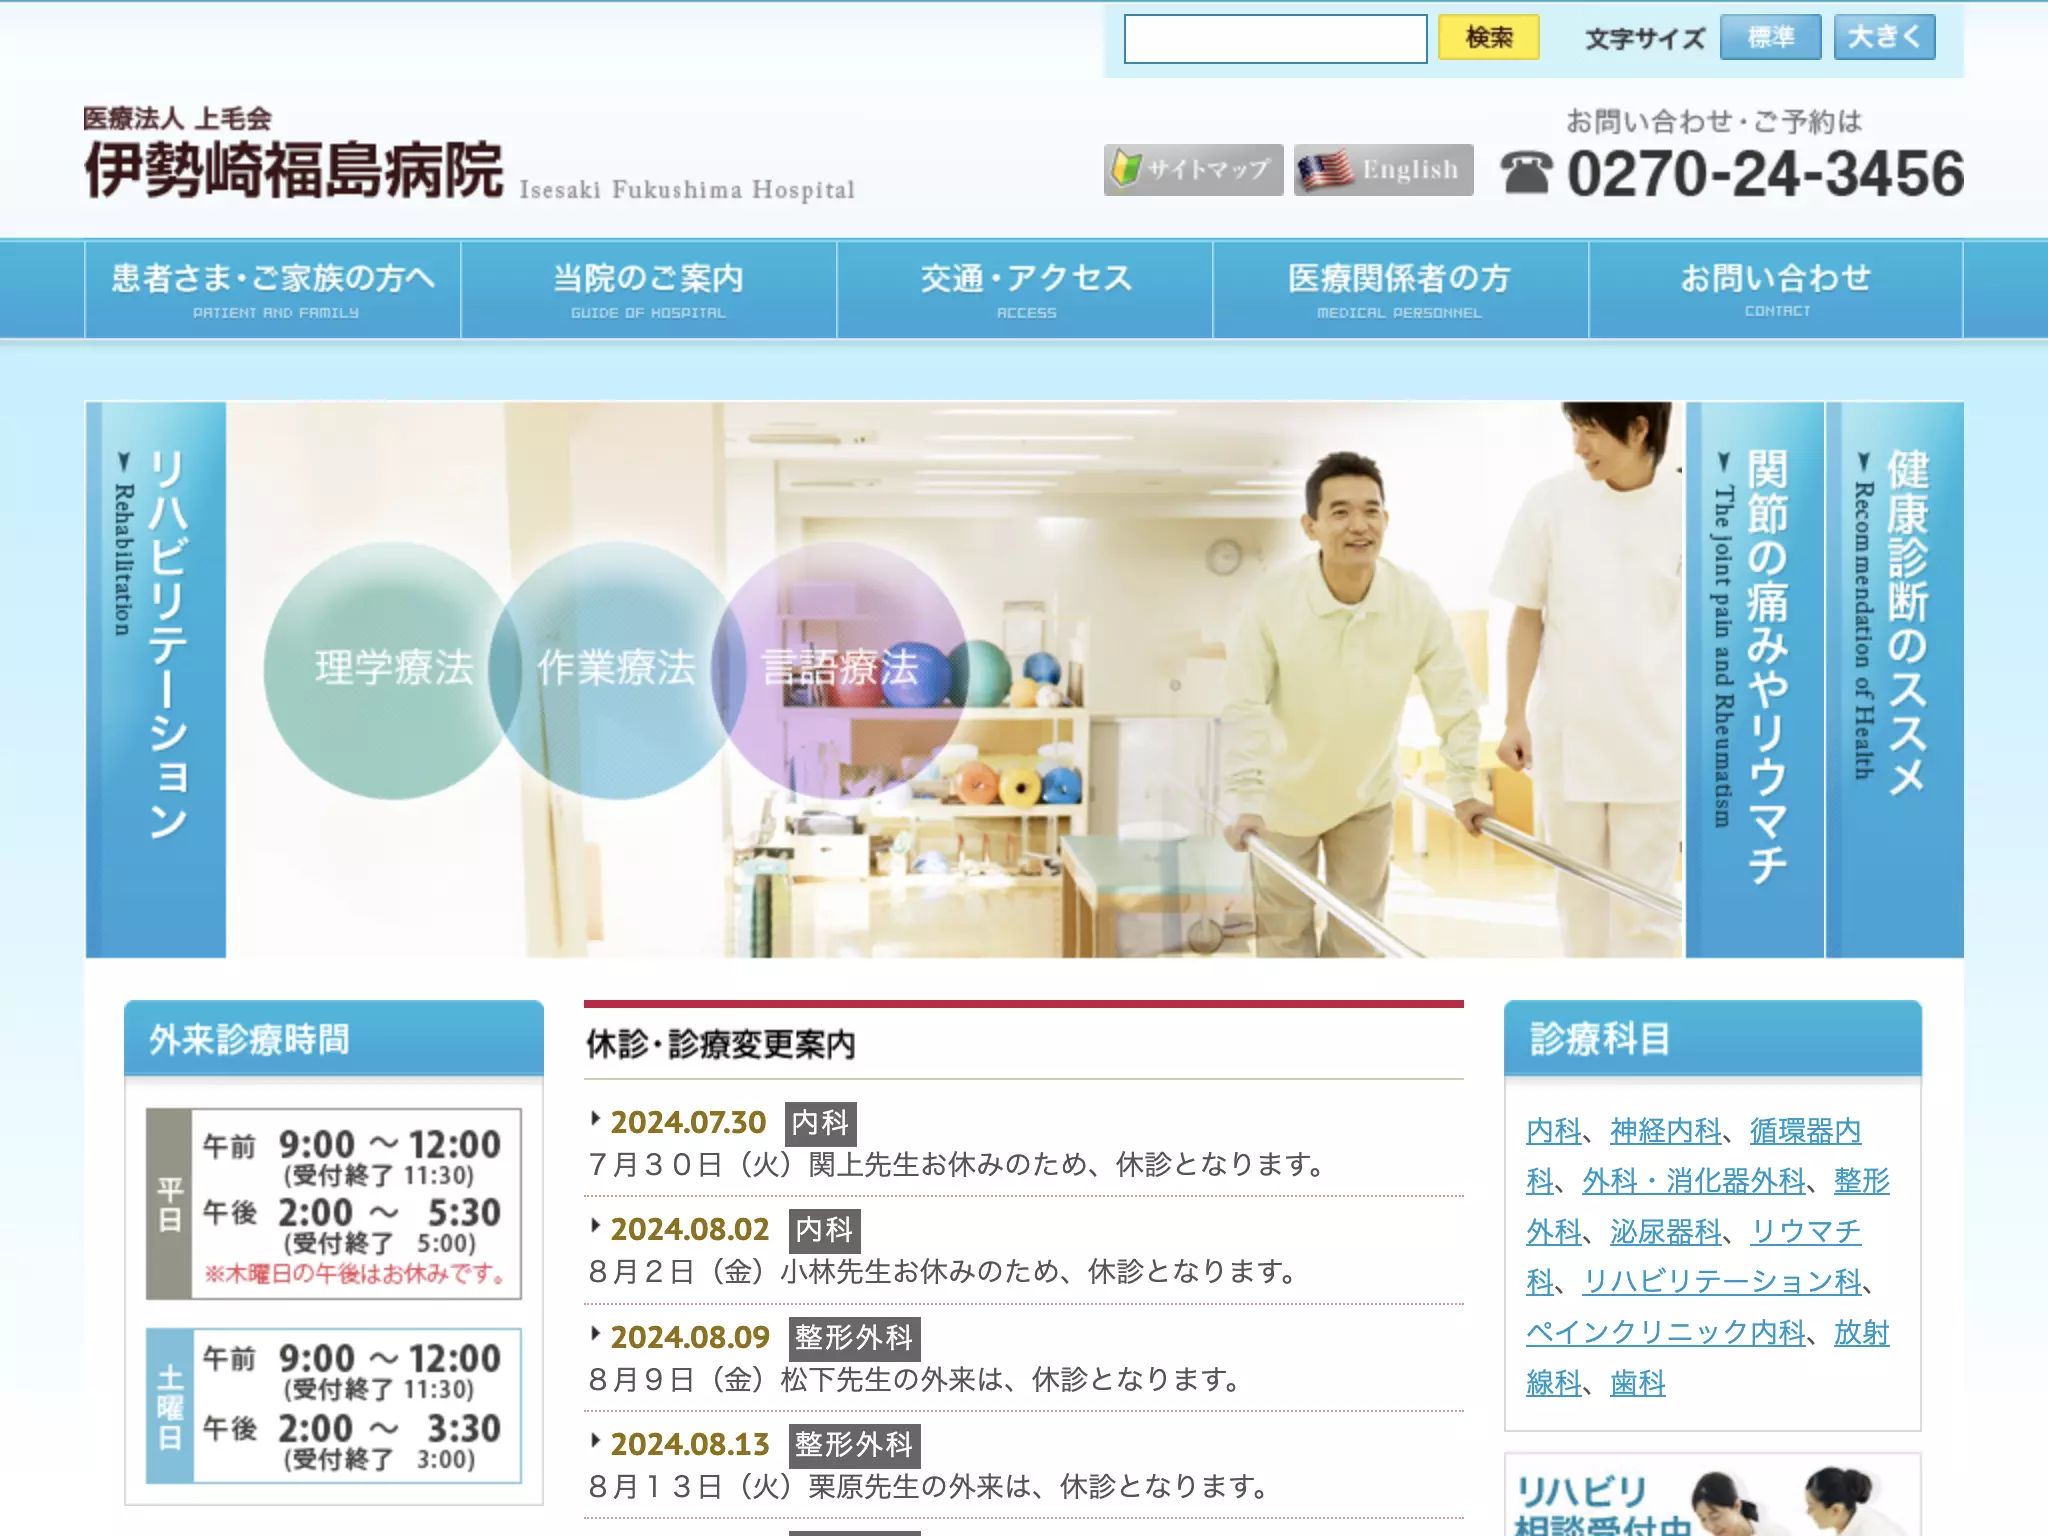Select the 理学療法 circle

[393, 669]
